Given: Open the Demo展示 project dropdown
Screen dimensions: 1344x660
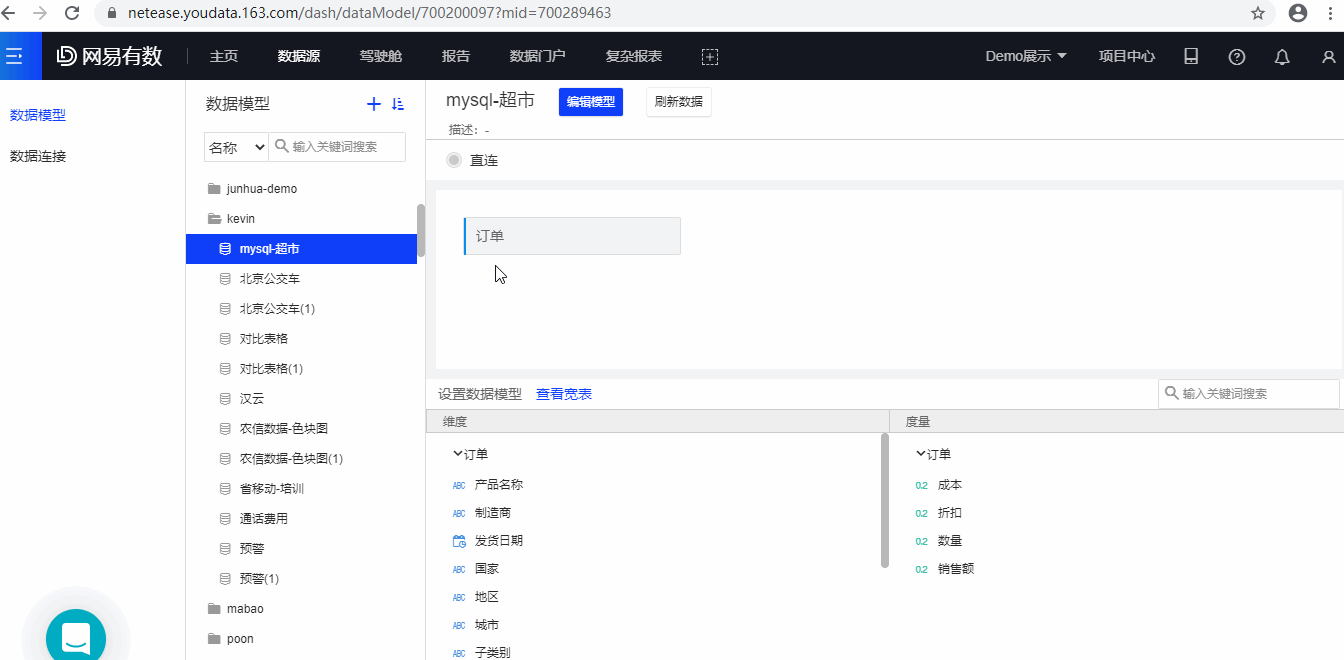Looking at the screenshot, I should pyautogui.click(x=1026, y=57).
